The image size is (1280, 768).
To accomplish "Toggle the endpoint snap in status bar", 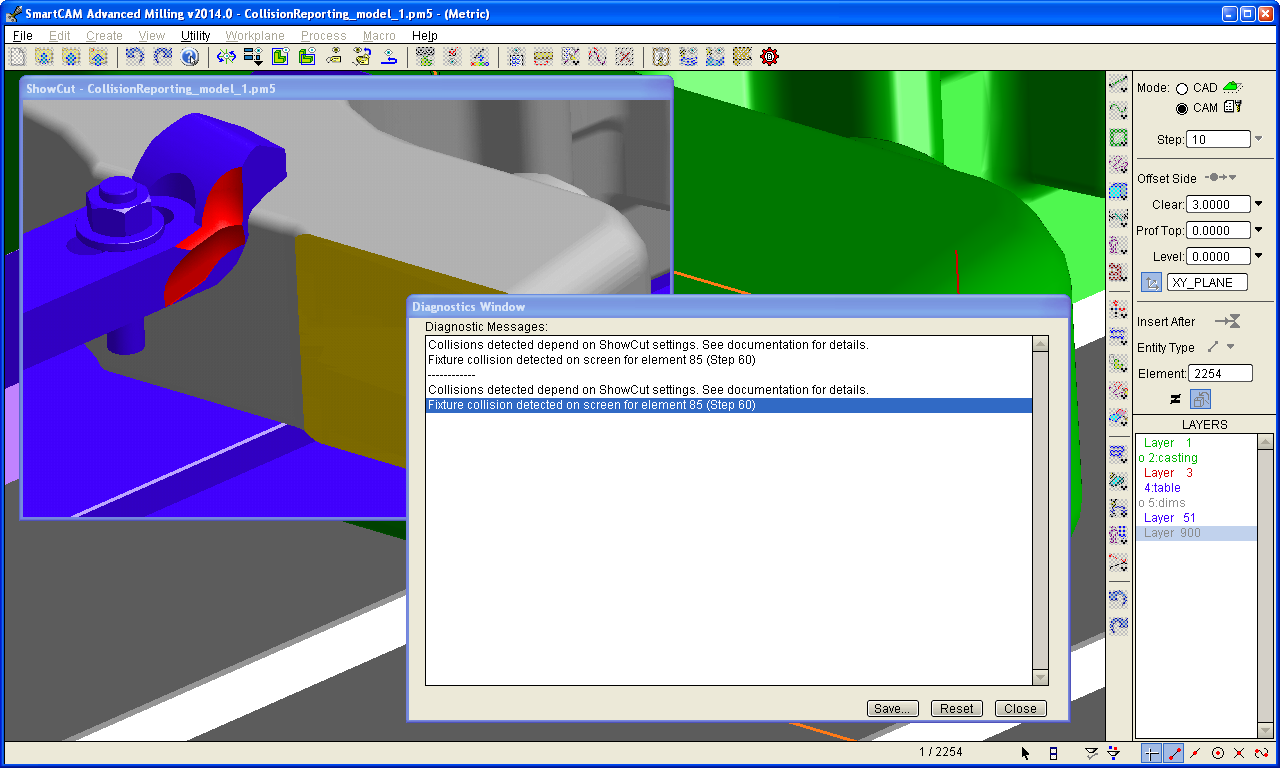I will (1174, 753).
